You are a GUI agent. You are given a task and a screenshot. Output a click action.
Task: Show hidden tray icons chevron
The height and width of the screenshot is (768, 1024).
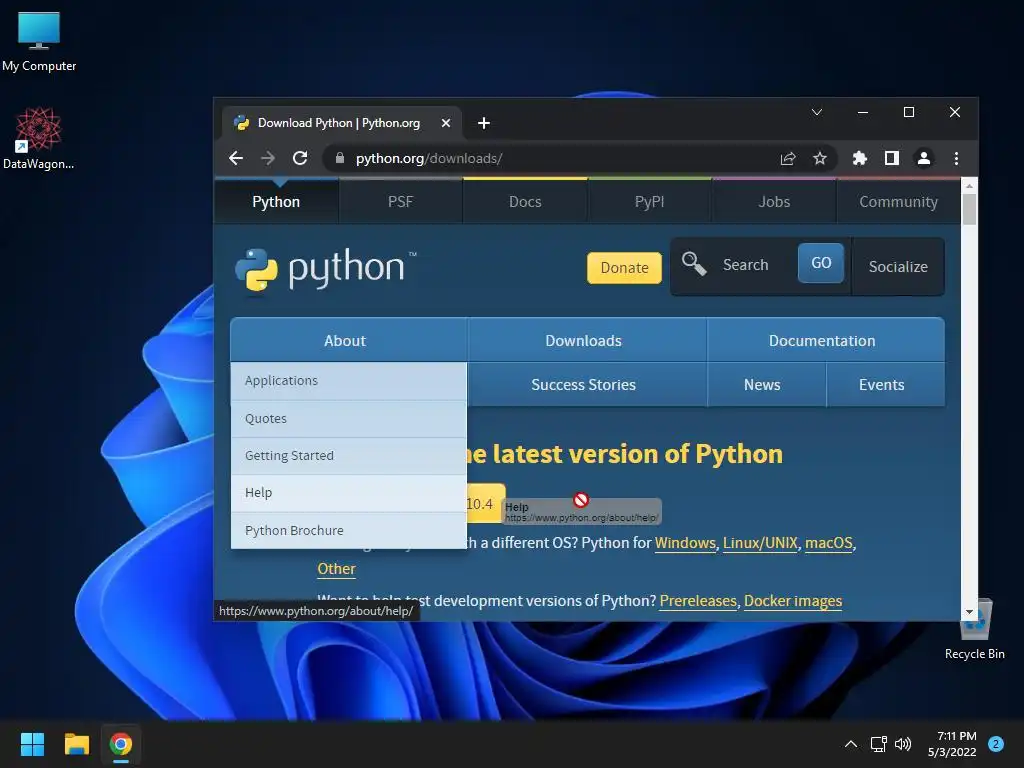click(x=850, y=744)
